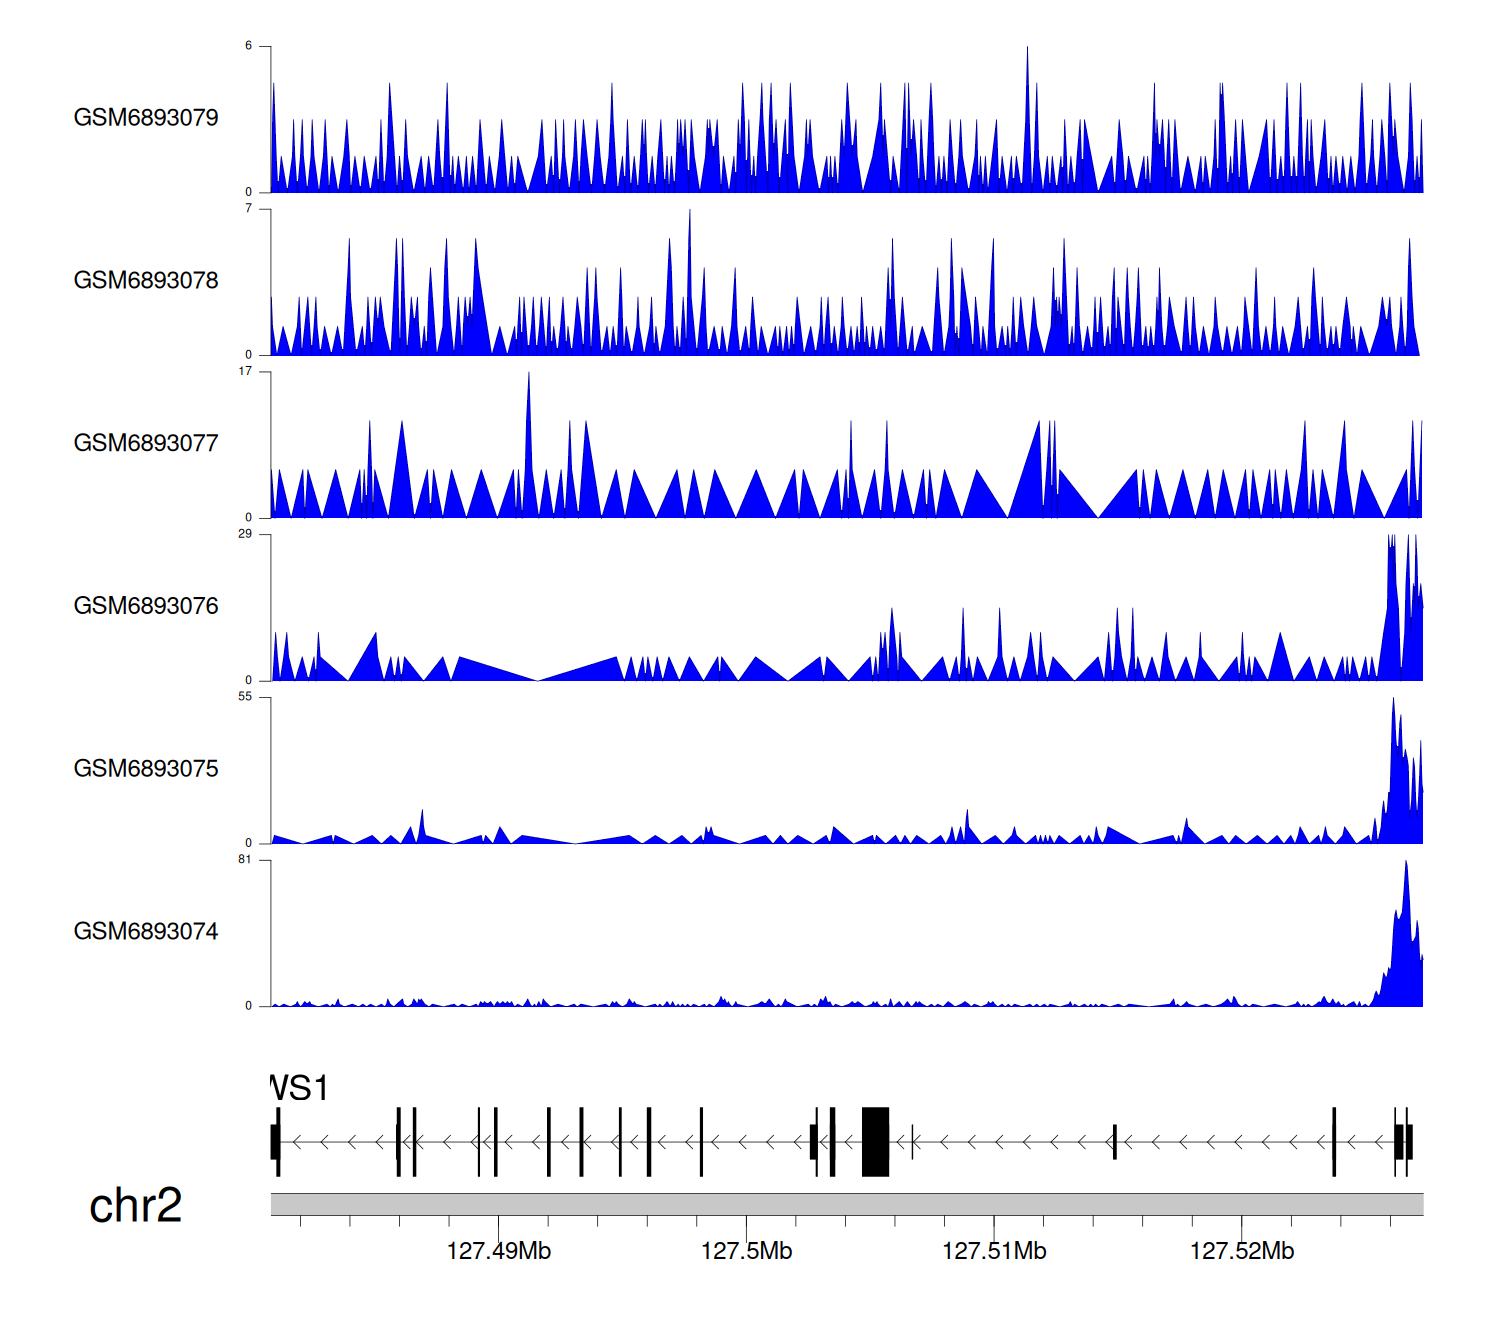The image size is (1500, 1320).
Task: Click the GSM6893075 track label
Action: click(x=146, y=769)
